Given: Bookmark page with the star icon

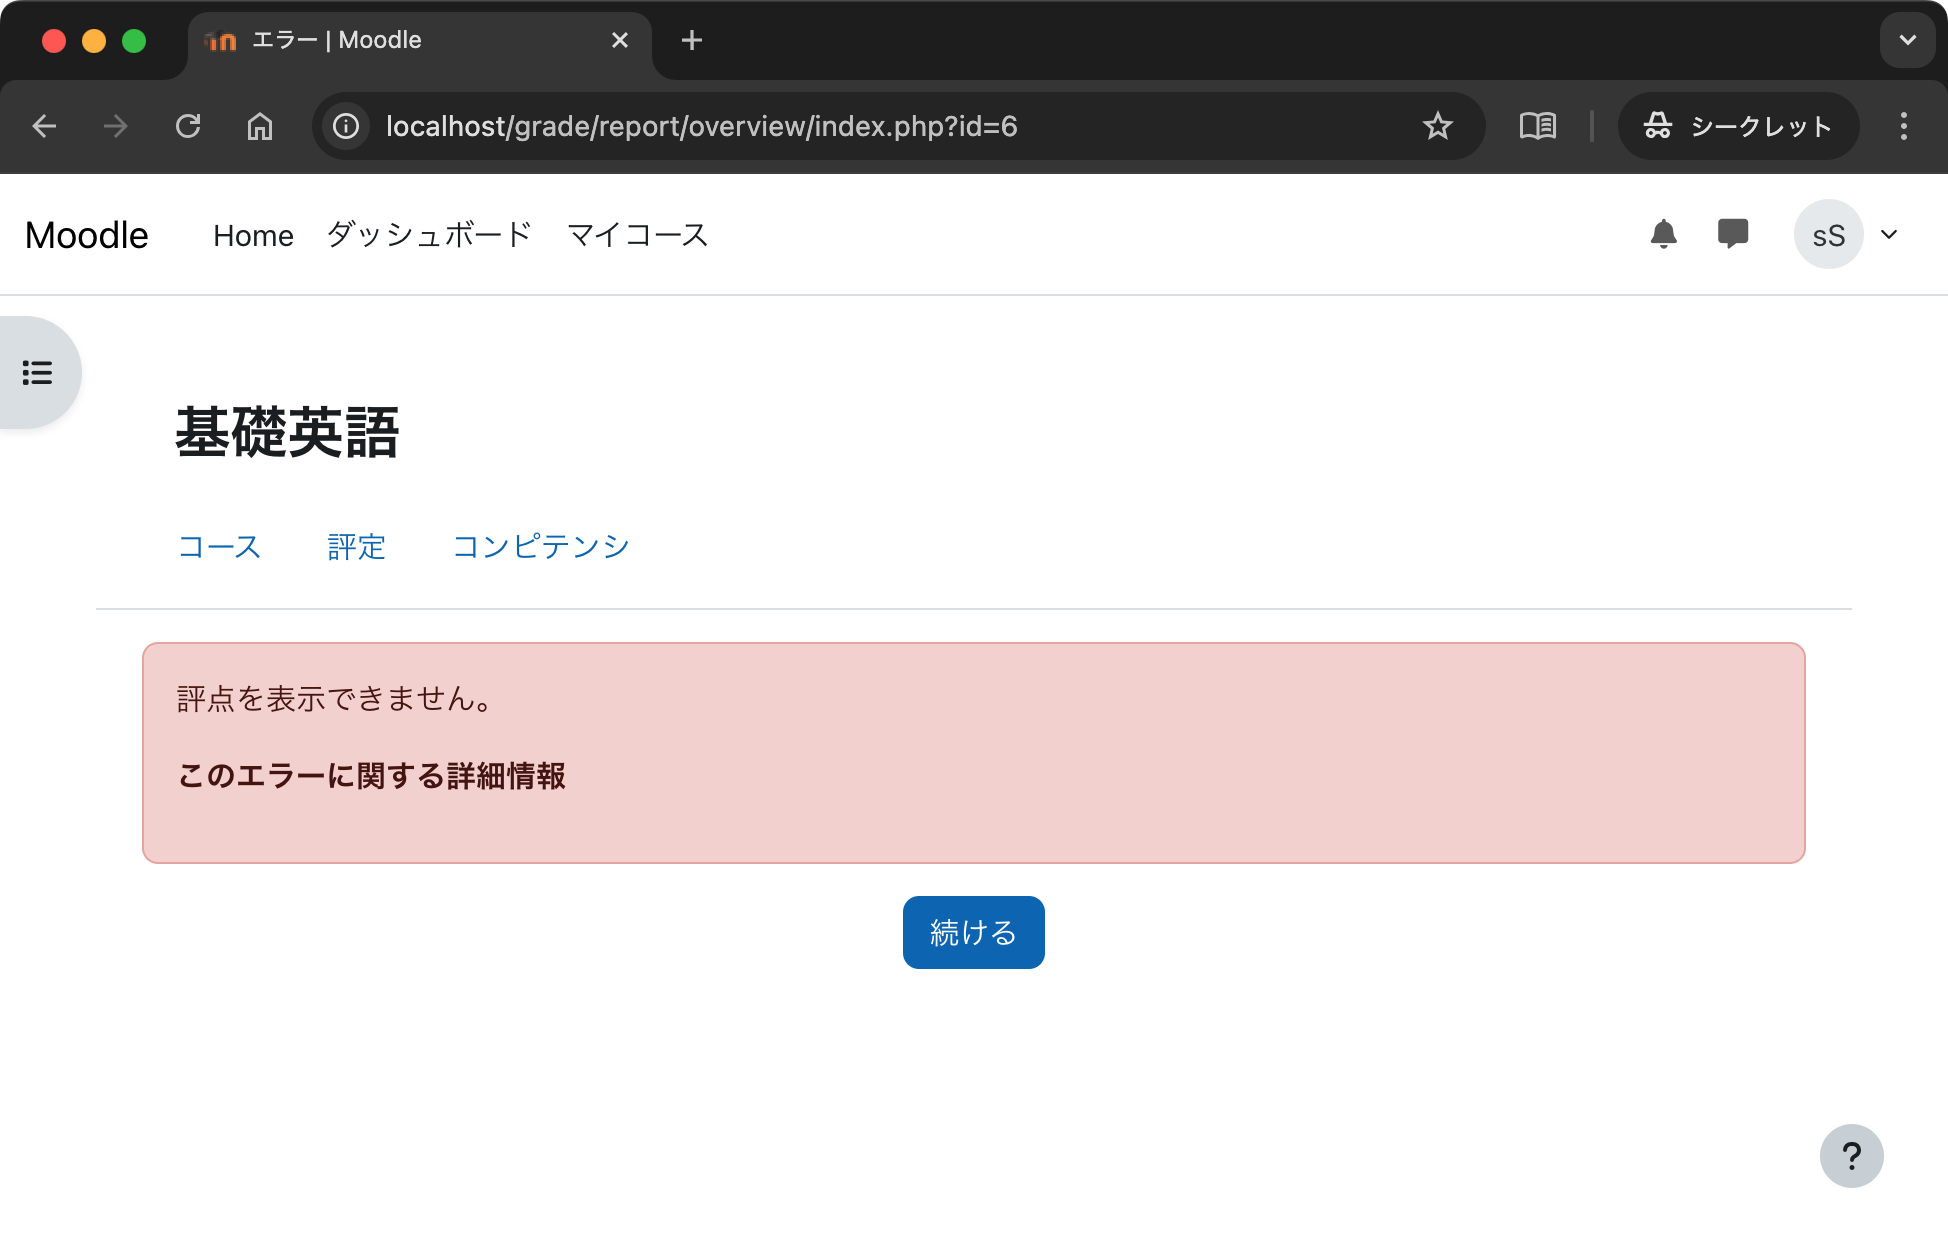Looking at the screenshot, I should 1437,126.
